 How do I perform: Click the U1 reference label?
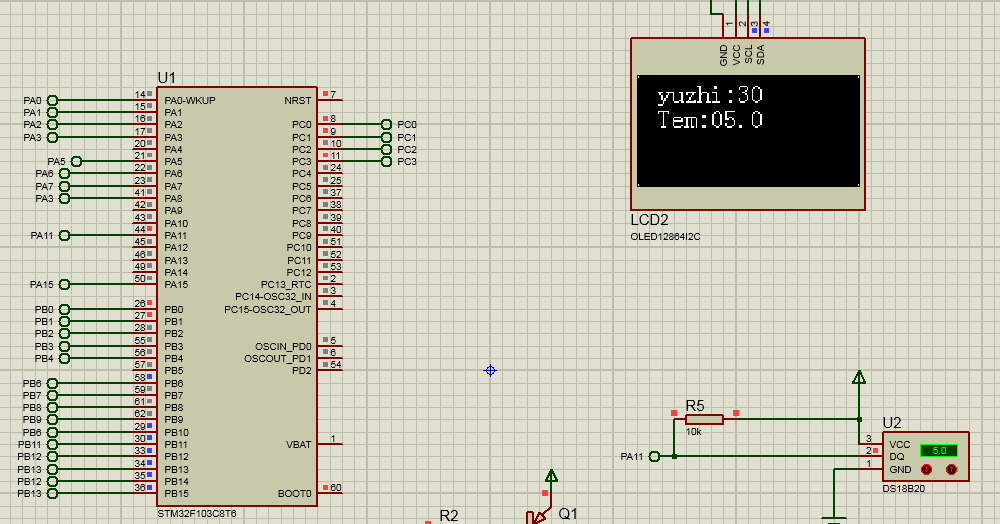(166, 78)
